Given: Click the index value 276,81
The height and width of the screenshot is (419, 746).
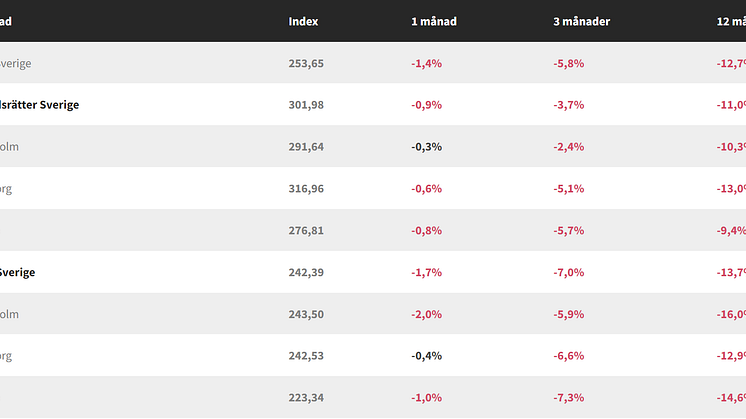Looking at the screenshot, I should point(306,230).
